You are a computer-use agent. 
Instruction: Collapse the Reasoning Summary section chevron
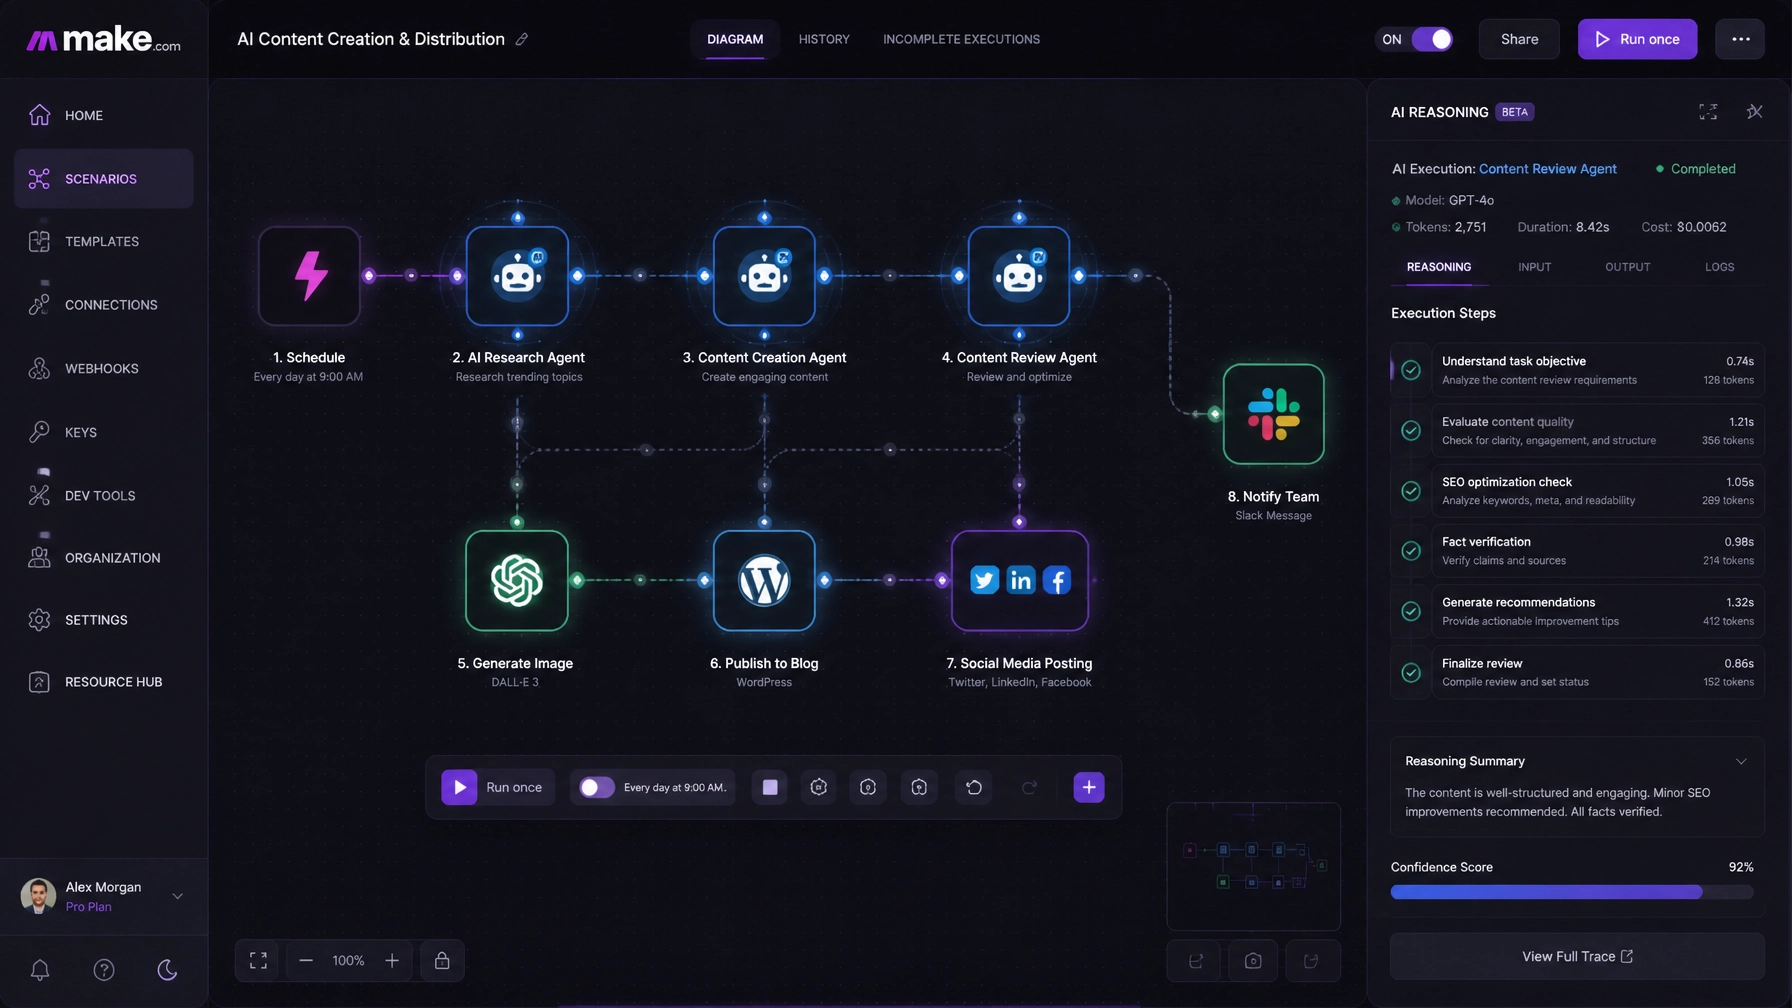pos(1741,761)
